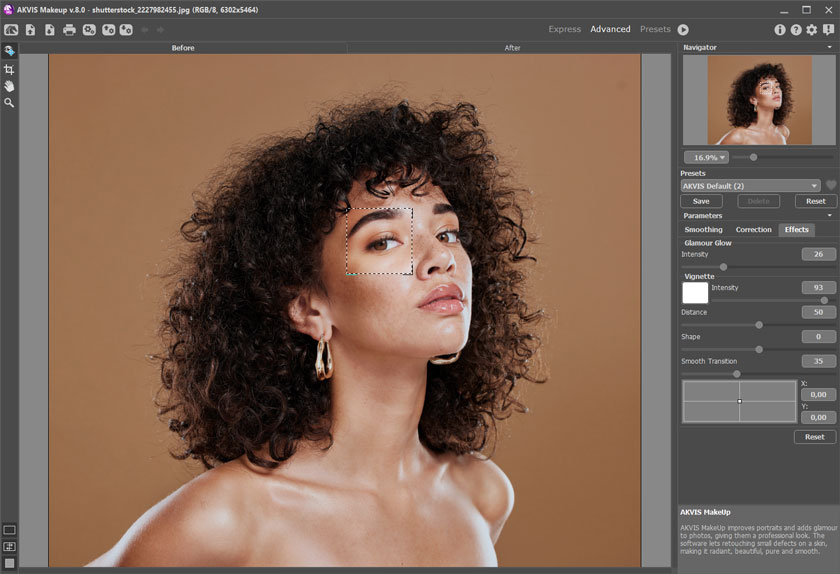Adjust Vignette Distance slider

click(758, 325)
